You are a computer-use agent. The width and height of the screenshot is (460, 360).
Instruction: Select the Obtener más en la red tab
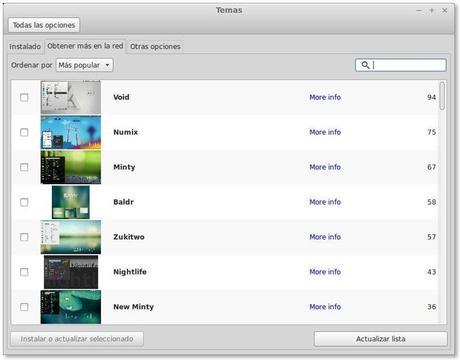click(85, 46)
